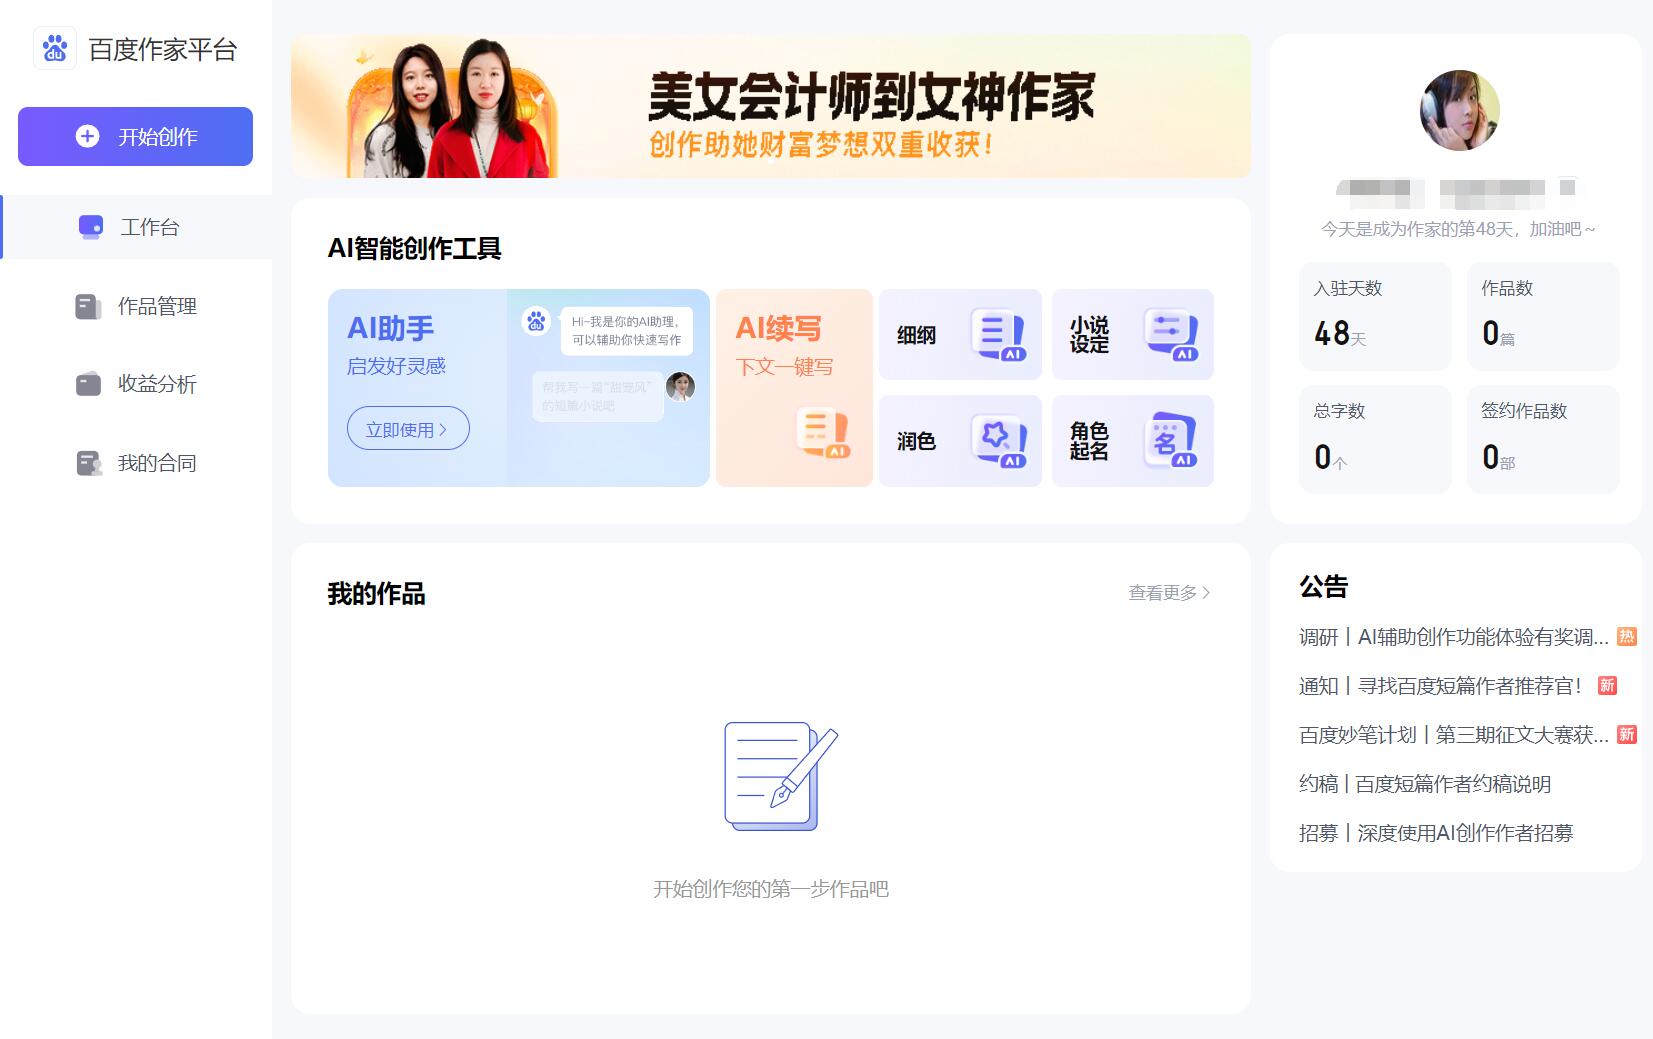Click the 作品数 stat card
Image resolution: width=1653 pixels, height=1039 pixels.
click(1543, 316)
